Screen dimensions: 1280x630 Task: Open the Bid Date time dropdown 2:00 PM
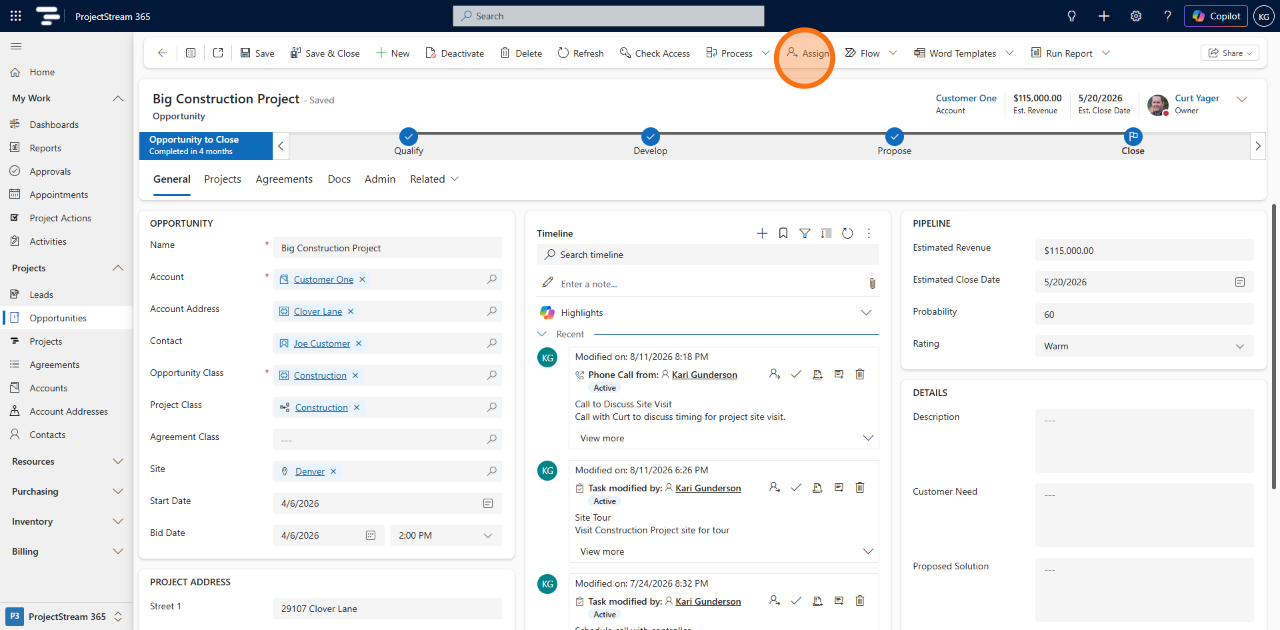tap(446, 535)
